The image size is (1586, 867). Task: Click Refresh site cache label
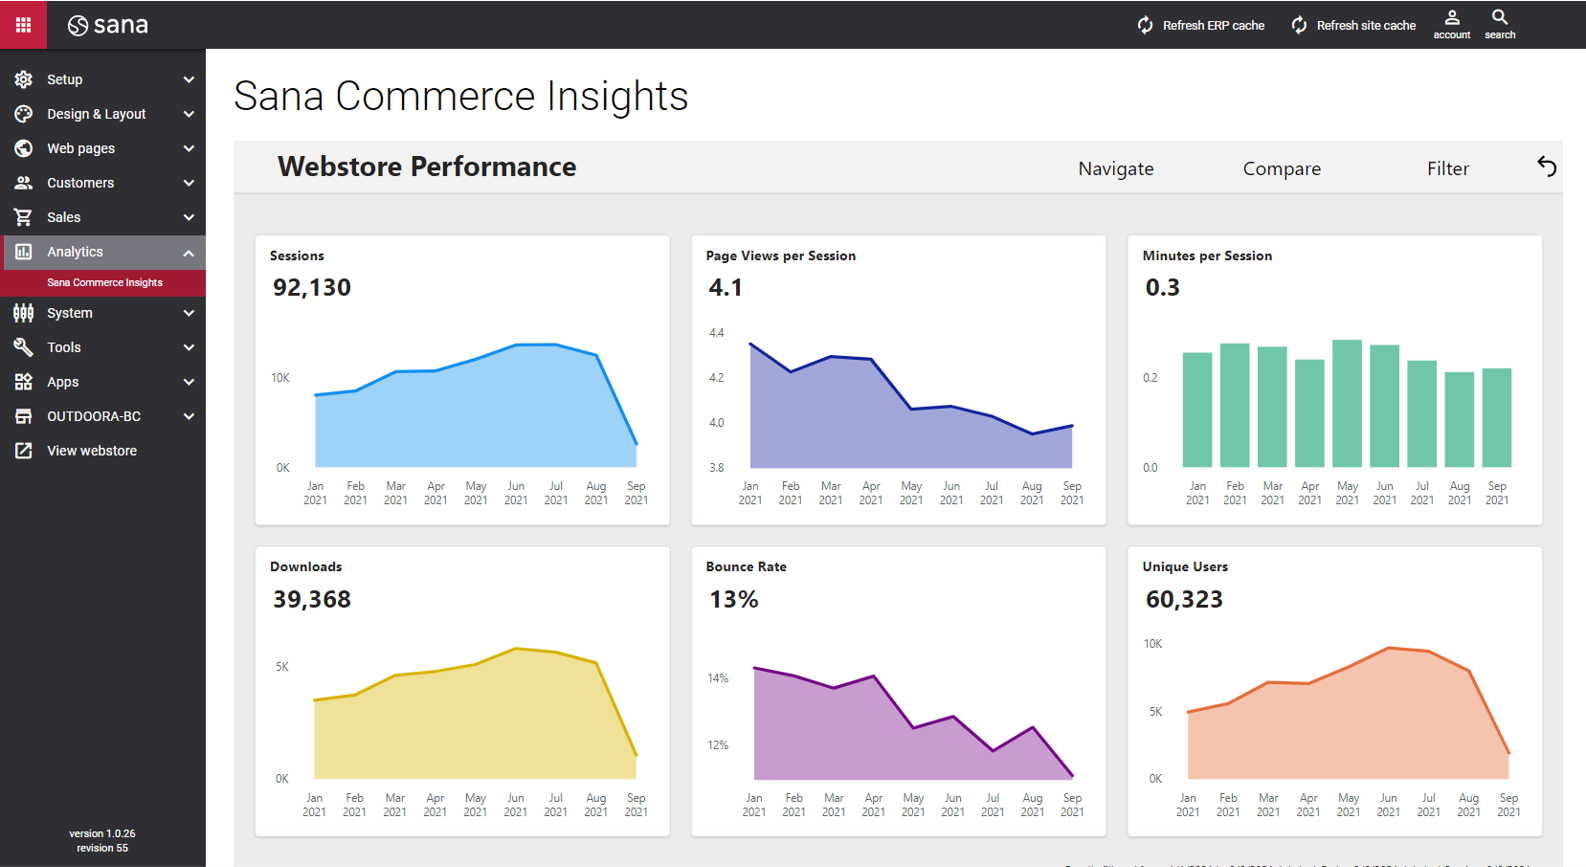[x=1366, y=25]
